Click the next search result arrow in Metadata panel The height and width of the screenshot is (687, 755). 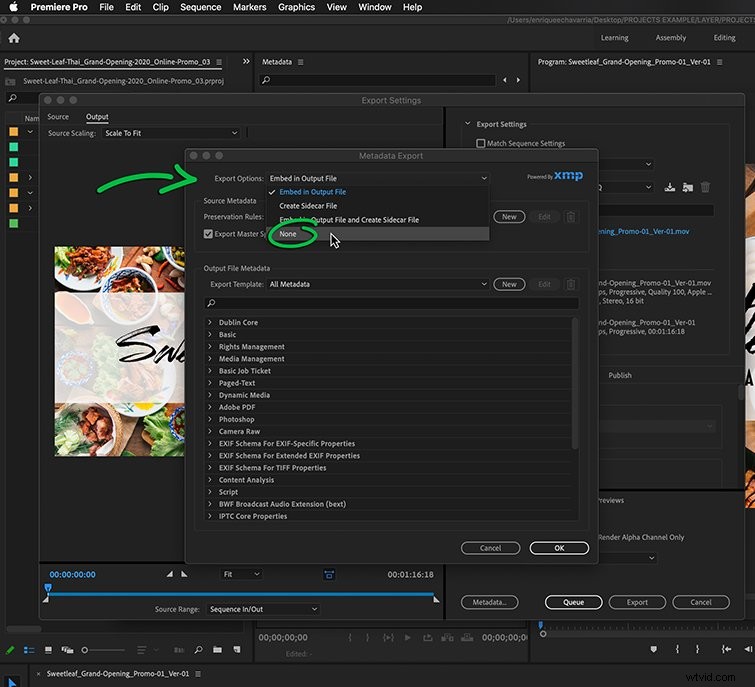(518, 80)
